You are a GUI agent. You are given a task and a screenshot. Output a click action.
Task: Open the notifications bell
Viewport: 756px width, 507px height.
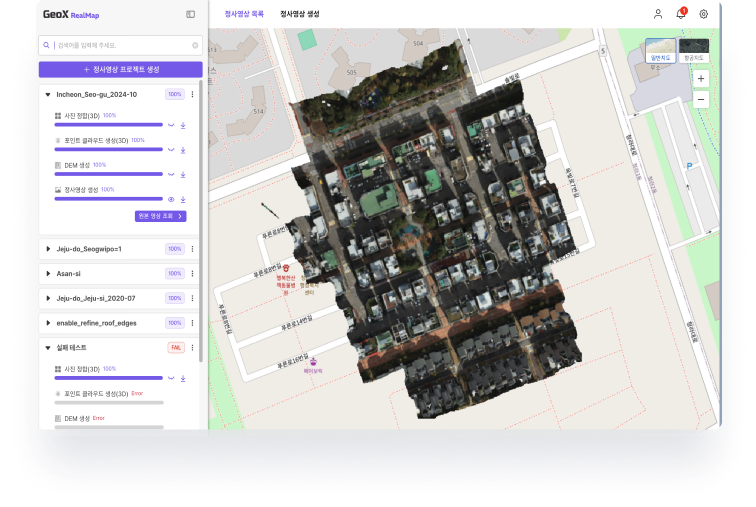[x=681, y=14]
